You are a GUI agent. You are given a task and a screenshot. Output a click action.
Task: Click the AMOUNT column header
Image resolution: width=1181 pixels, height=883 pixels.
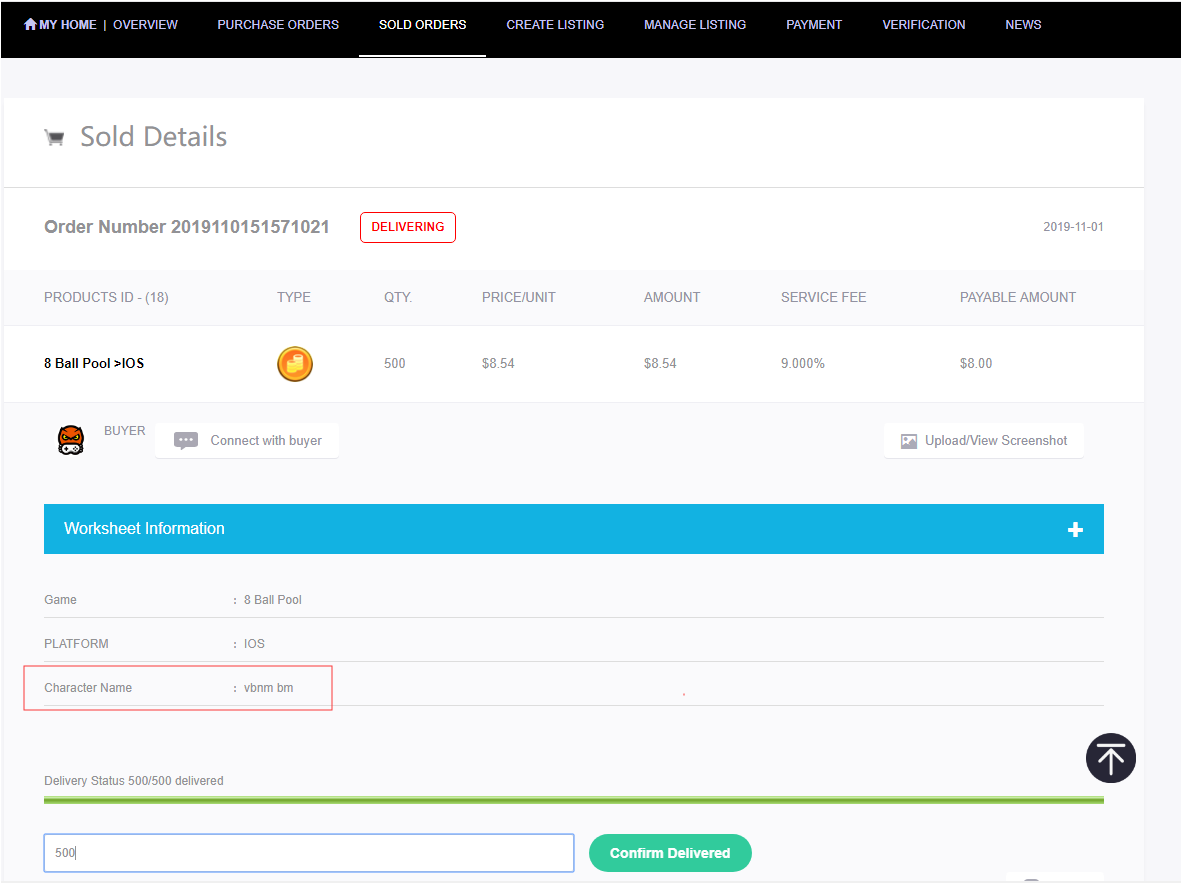click(x=672, y=298)
